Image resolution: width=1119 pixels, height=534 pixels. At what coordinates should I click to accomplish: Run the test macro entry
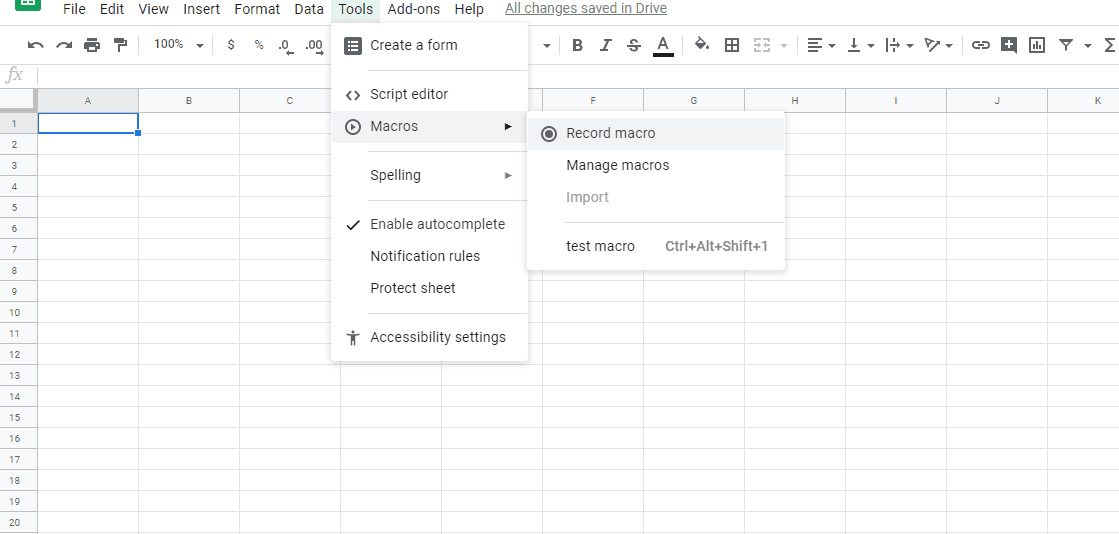(656, 247)
